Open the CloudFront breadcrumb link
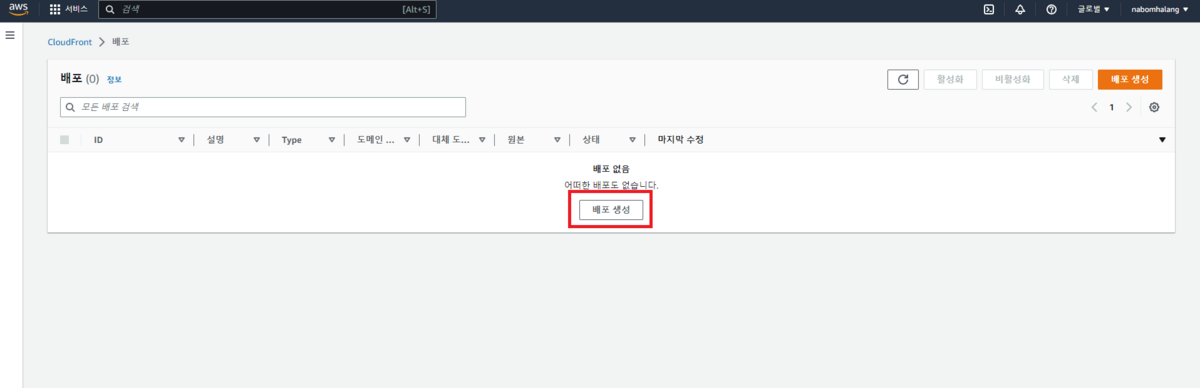The width and height of the screenshot is (1200, 388). pyautogui.click(x=69, y=42)
